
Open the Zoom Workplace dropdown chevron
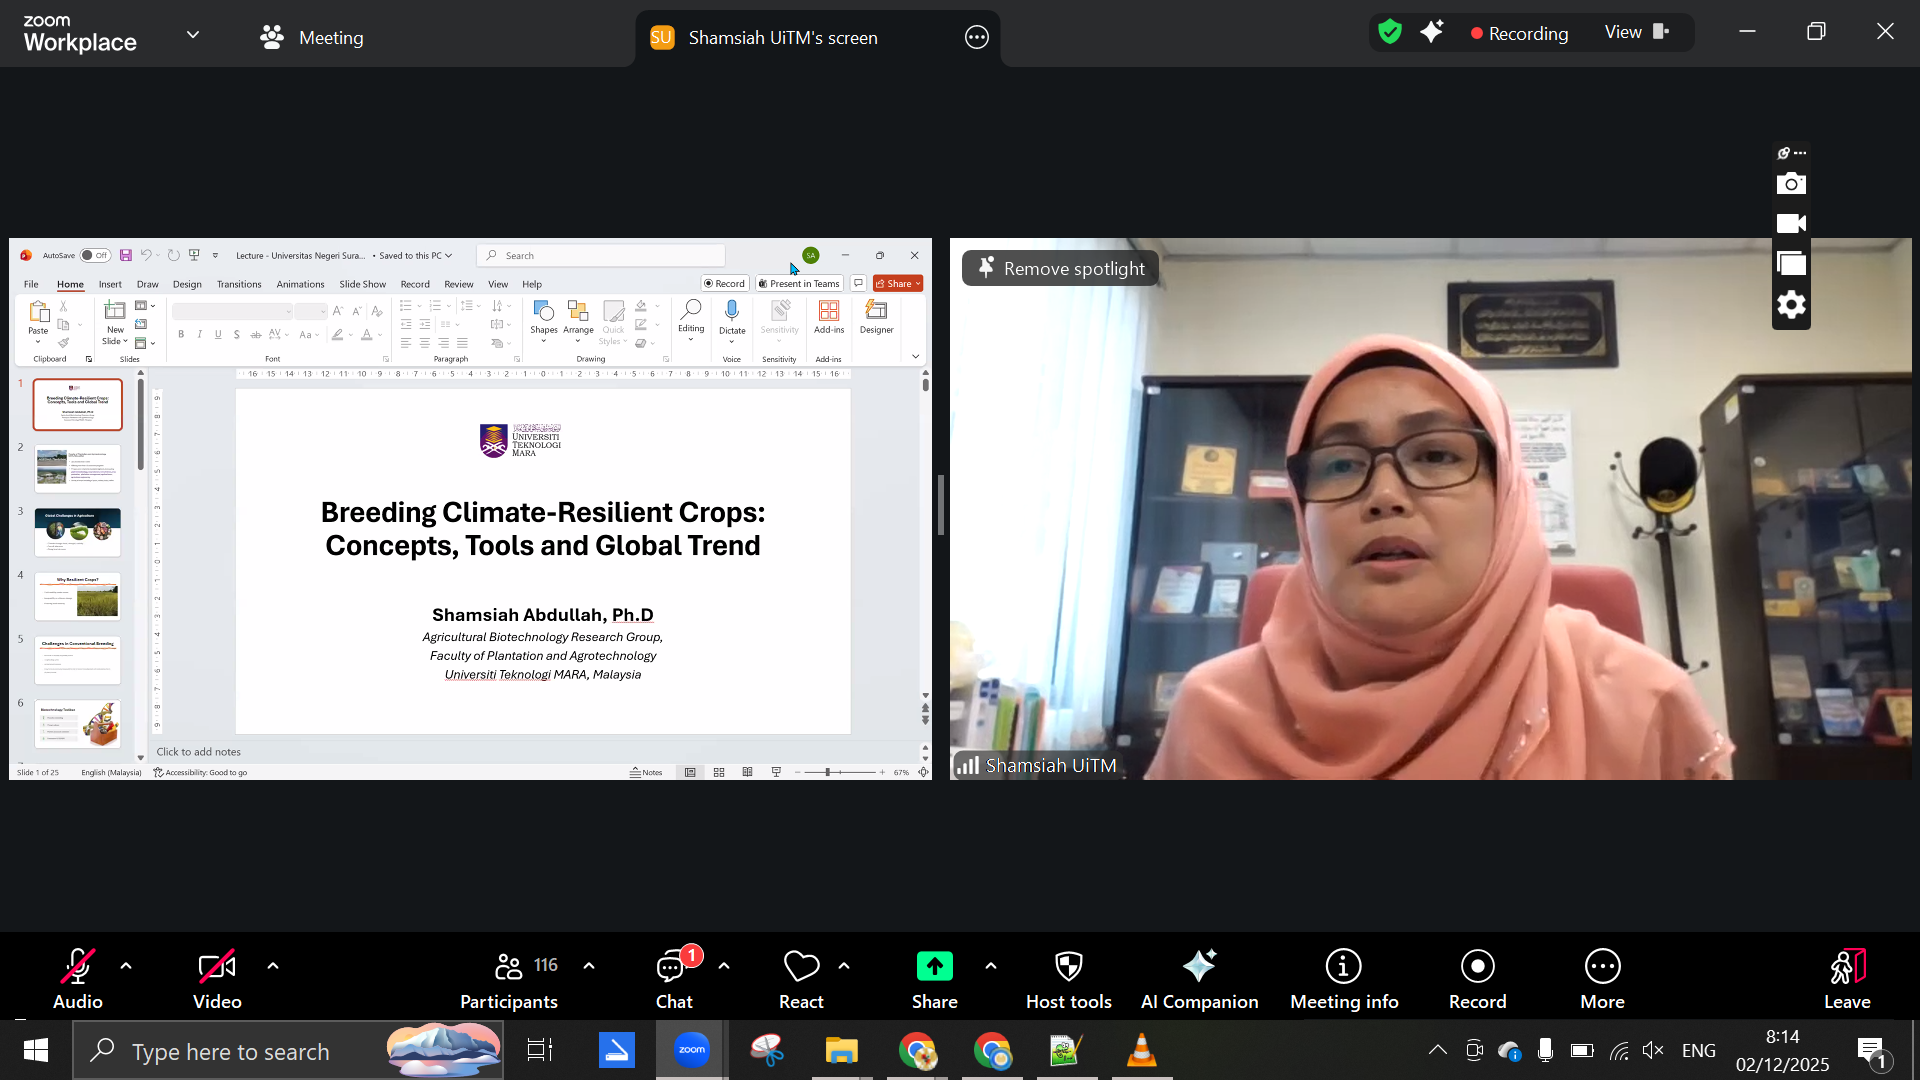click(x=193, y=35)
